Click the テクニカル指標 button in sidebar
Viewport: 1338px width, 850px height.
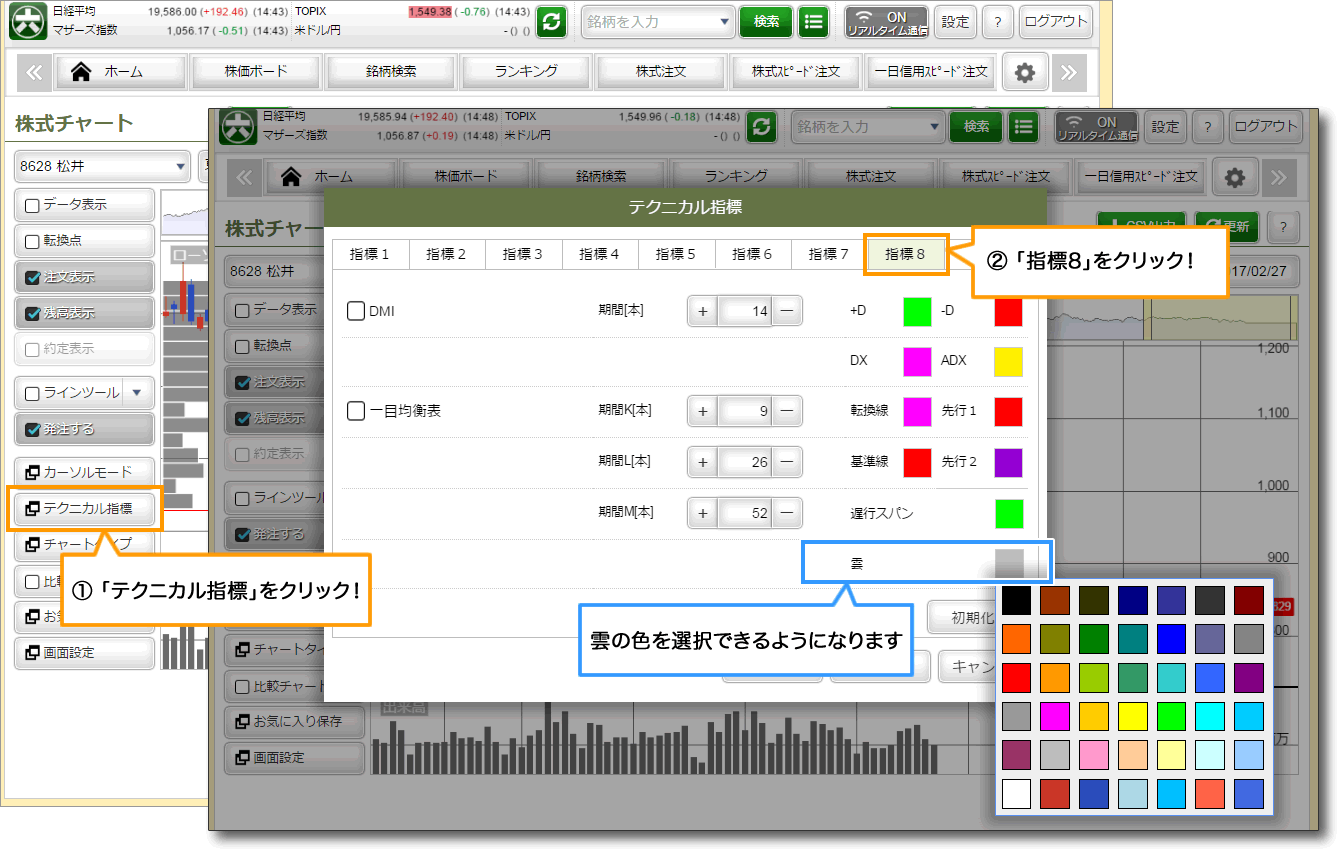pos(85,508)
